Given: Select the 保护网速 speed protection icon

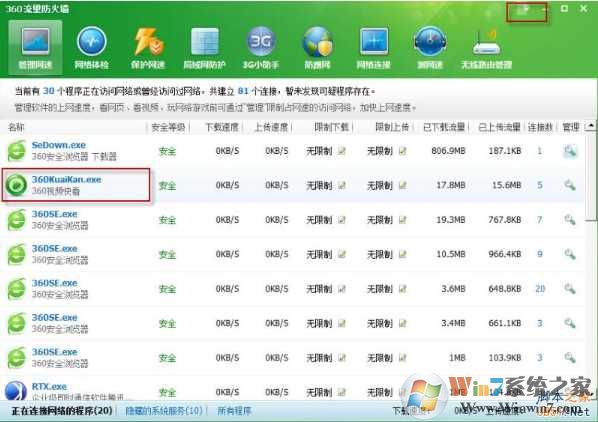Looking at the screenshot, I should coord(148,48).
